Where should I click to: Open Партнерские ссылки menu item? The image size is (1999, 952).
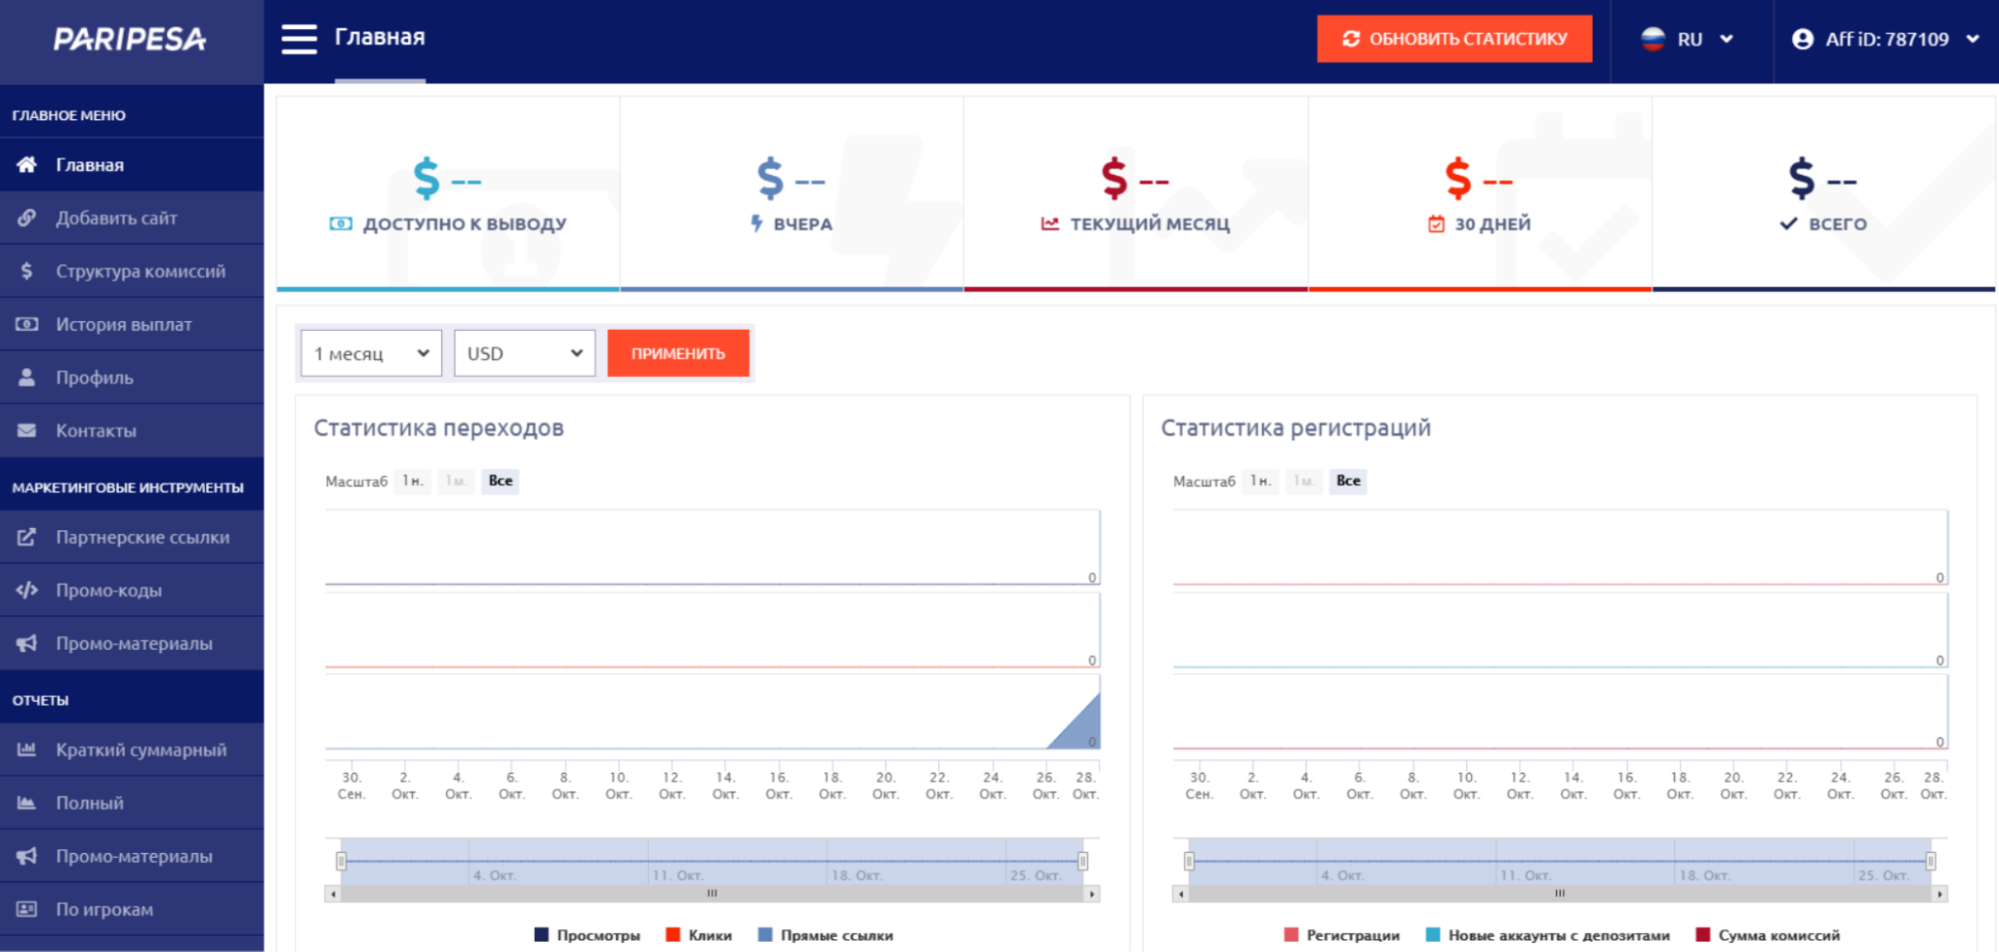click(x=142, y=537)
